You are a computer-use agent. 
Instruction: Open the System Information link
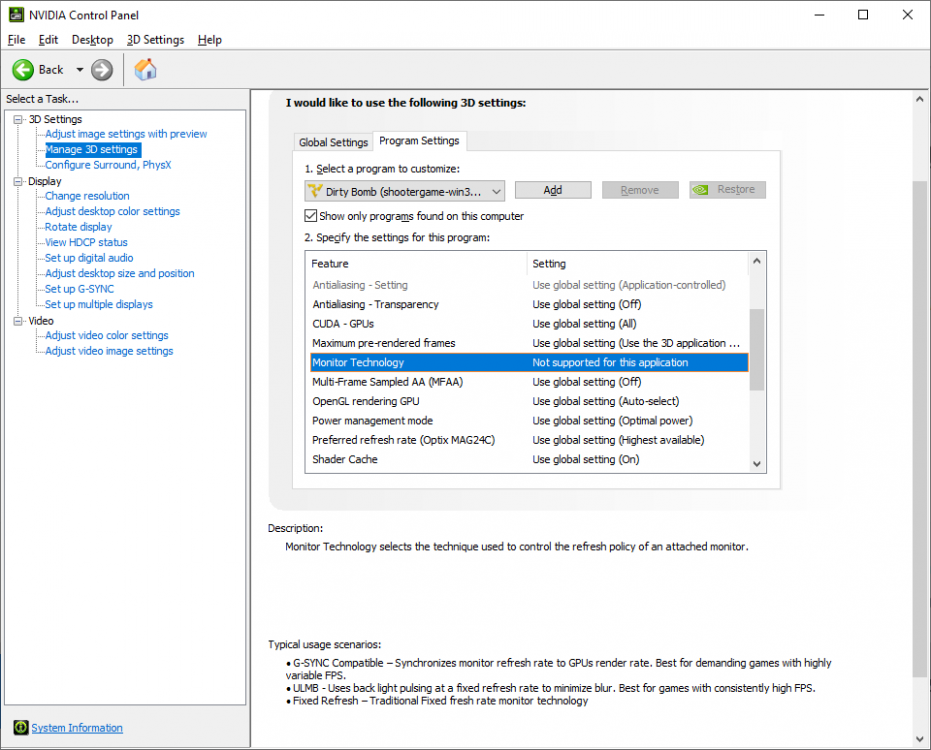pyautogui.click(x=77, y=727)
